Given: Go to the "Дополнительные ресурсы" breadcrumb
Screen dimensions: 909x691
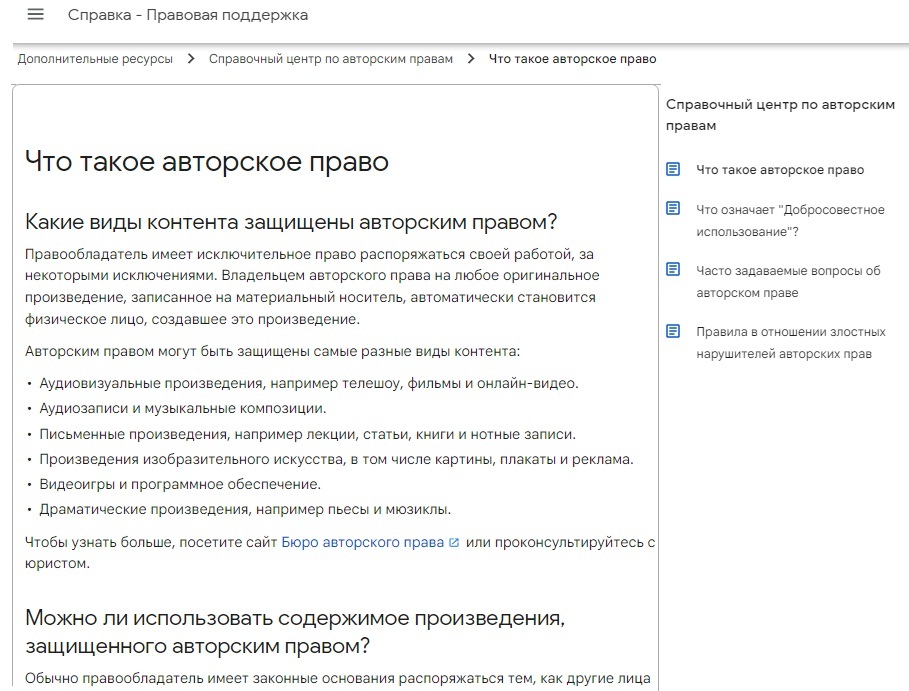Looking at the screenshot, I should click(x=95, y=59).
